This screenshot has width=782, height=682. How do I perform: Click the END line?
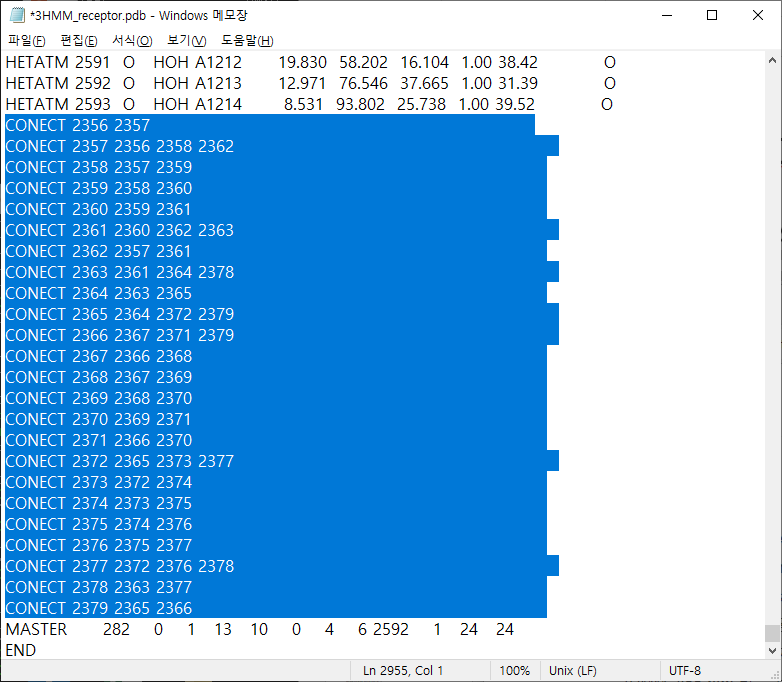(21, 650)
